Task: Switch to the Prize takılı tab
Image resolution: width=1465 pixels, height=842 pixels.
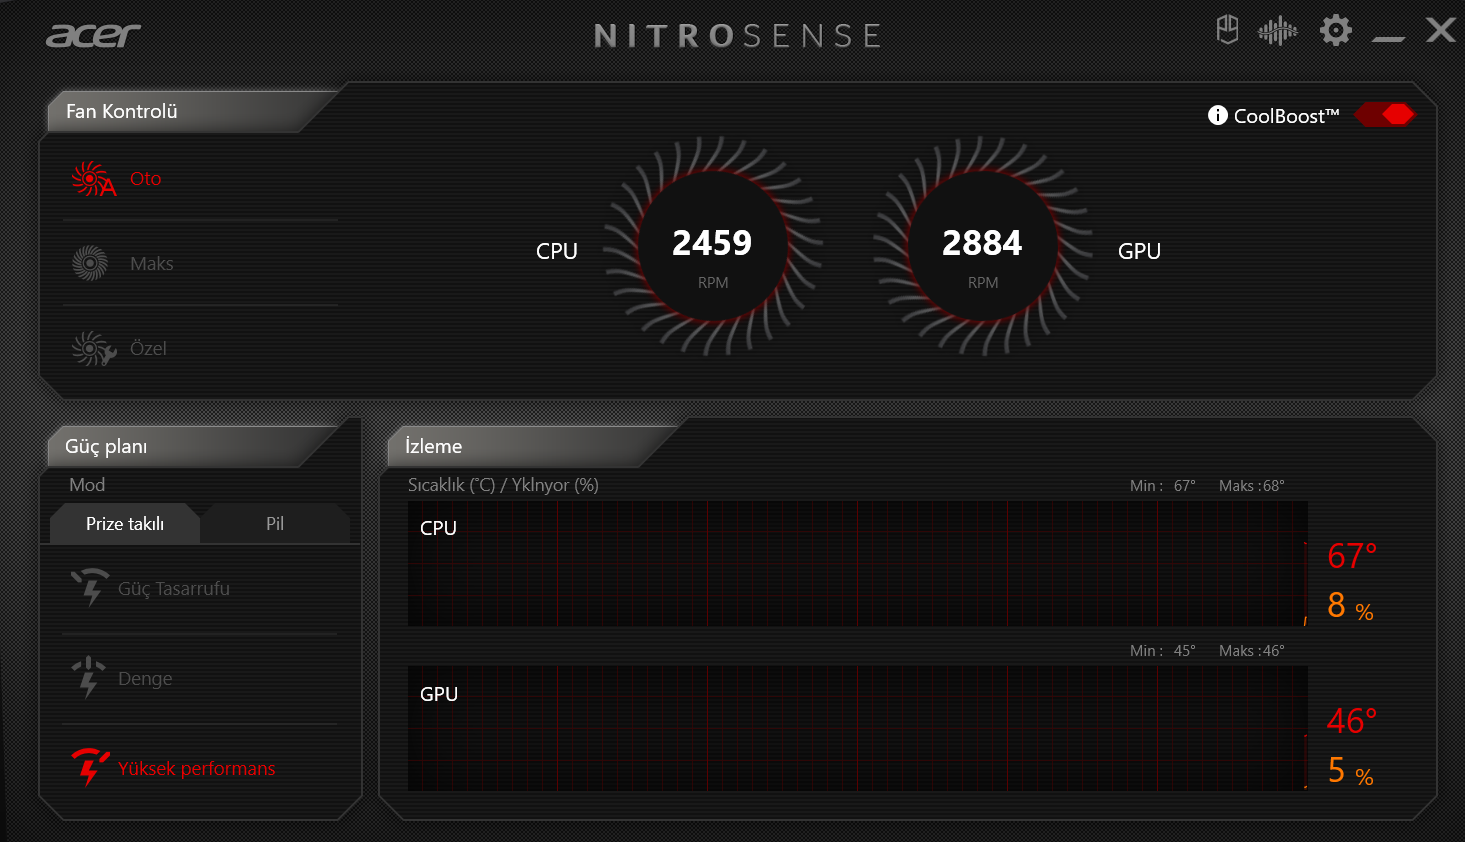Action: tap(125, 524)
